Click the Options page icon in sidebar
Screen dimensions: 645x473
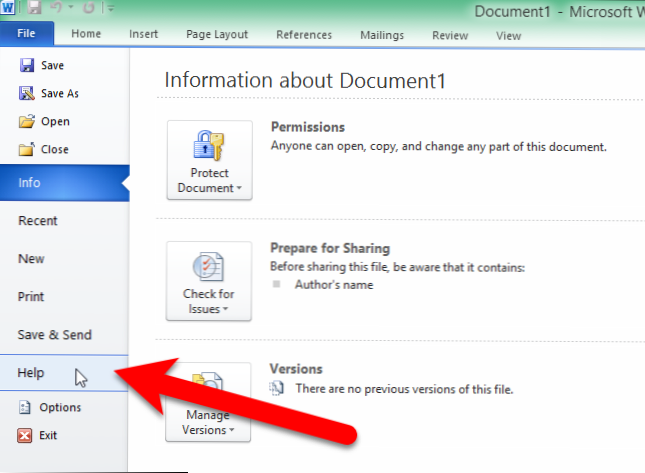coord(25,407)
